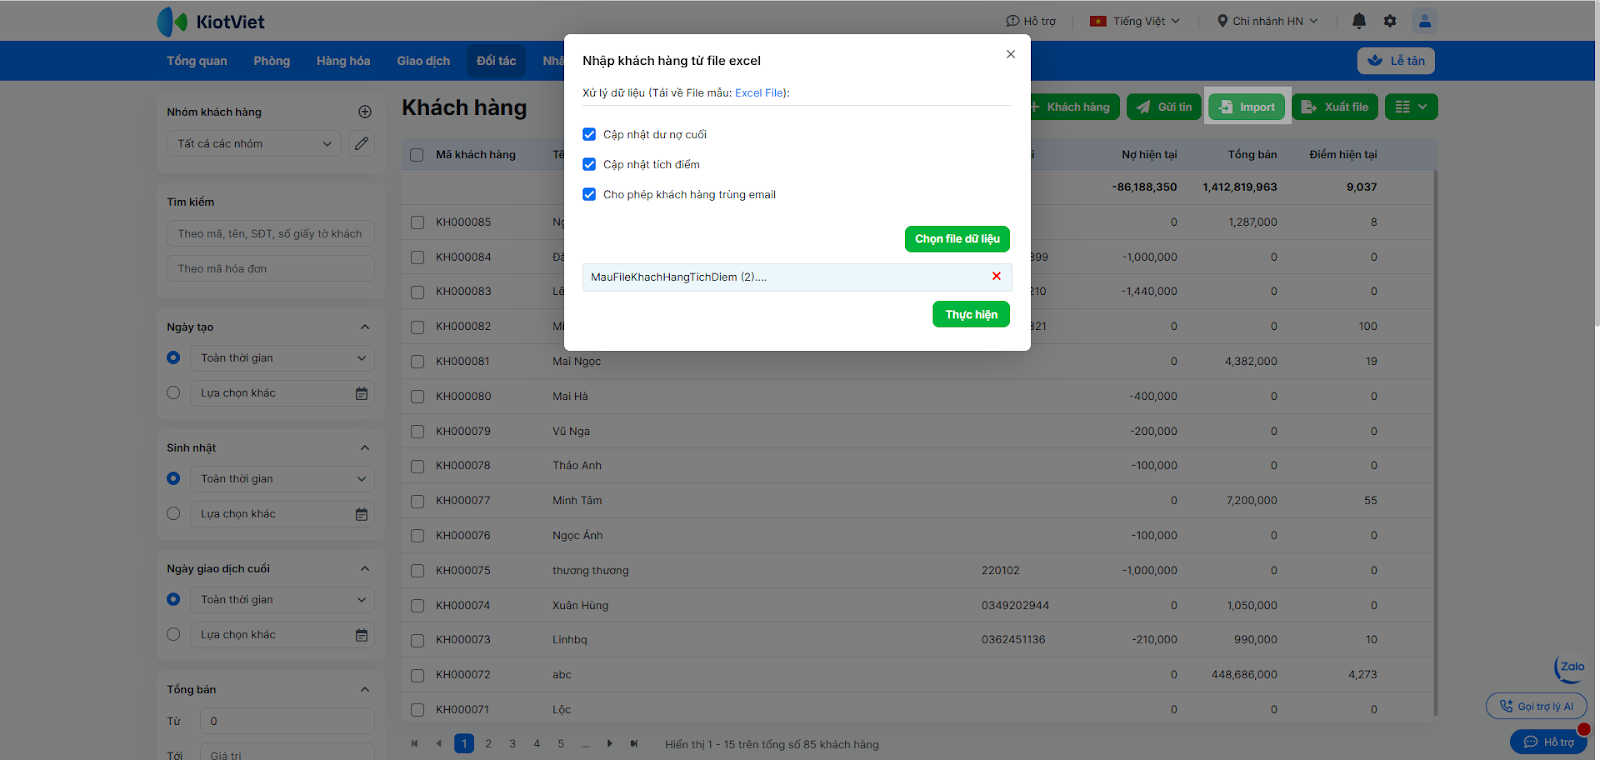Viewport: 1600px width, 760px height.
Task: Remove the selected file MauFileKhachHangTichDiem
Action: pyautogui.click(x=996, y=277)
